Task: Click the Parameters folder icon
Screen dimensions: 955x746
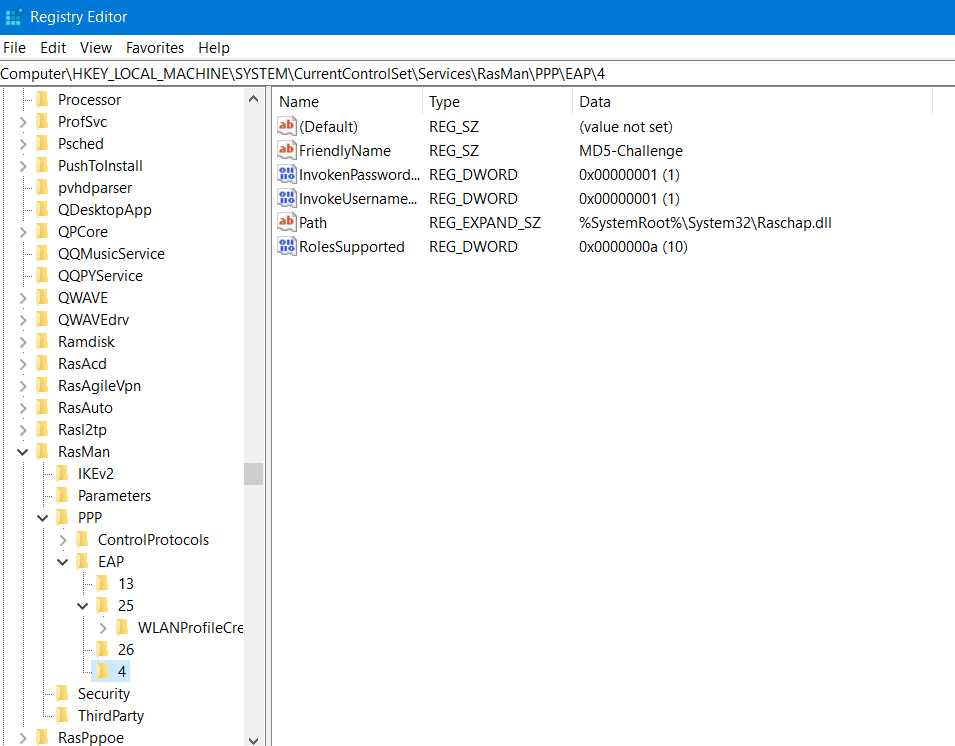Action: [62, 495]
